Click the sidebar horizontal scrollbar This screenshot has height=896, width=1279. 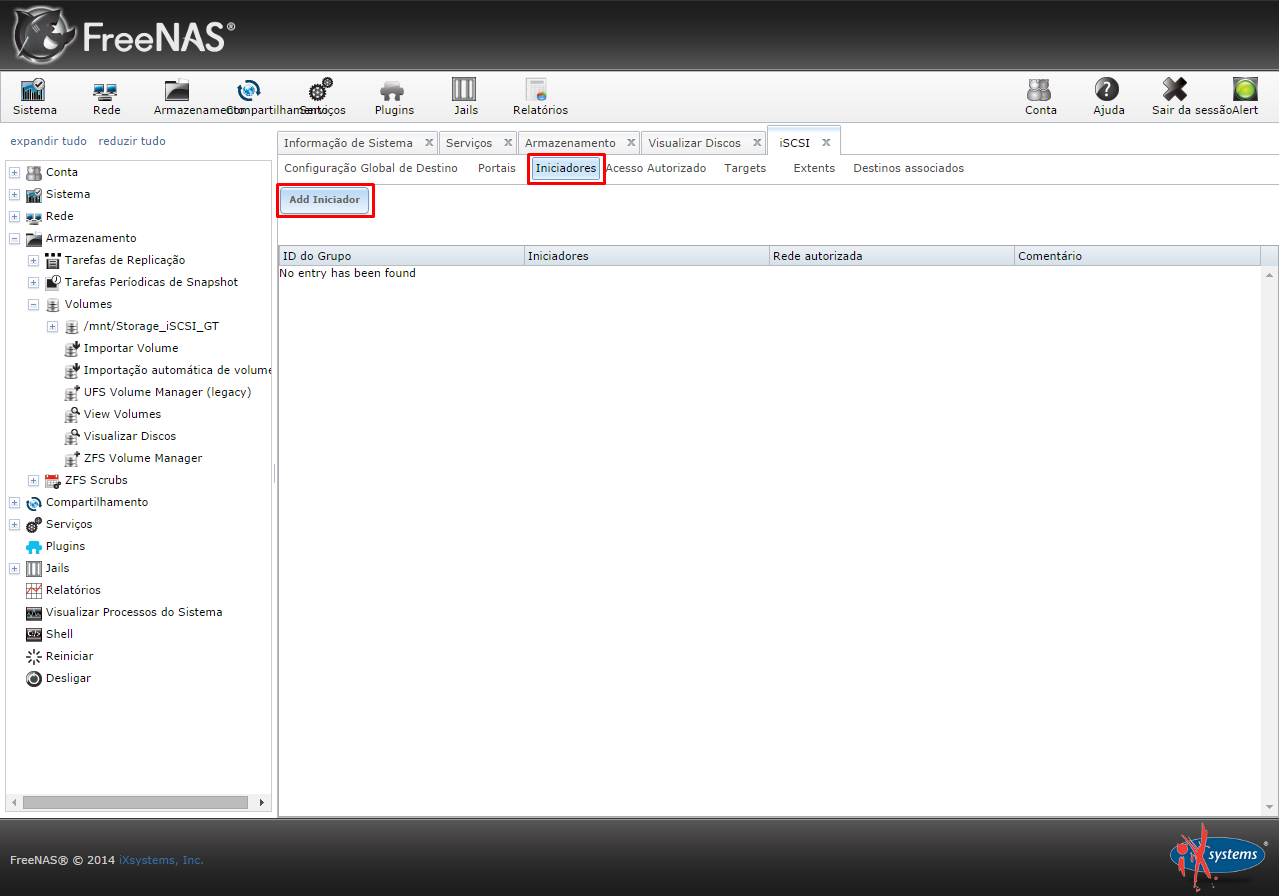[x=136, y=802]
